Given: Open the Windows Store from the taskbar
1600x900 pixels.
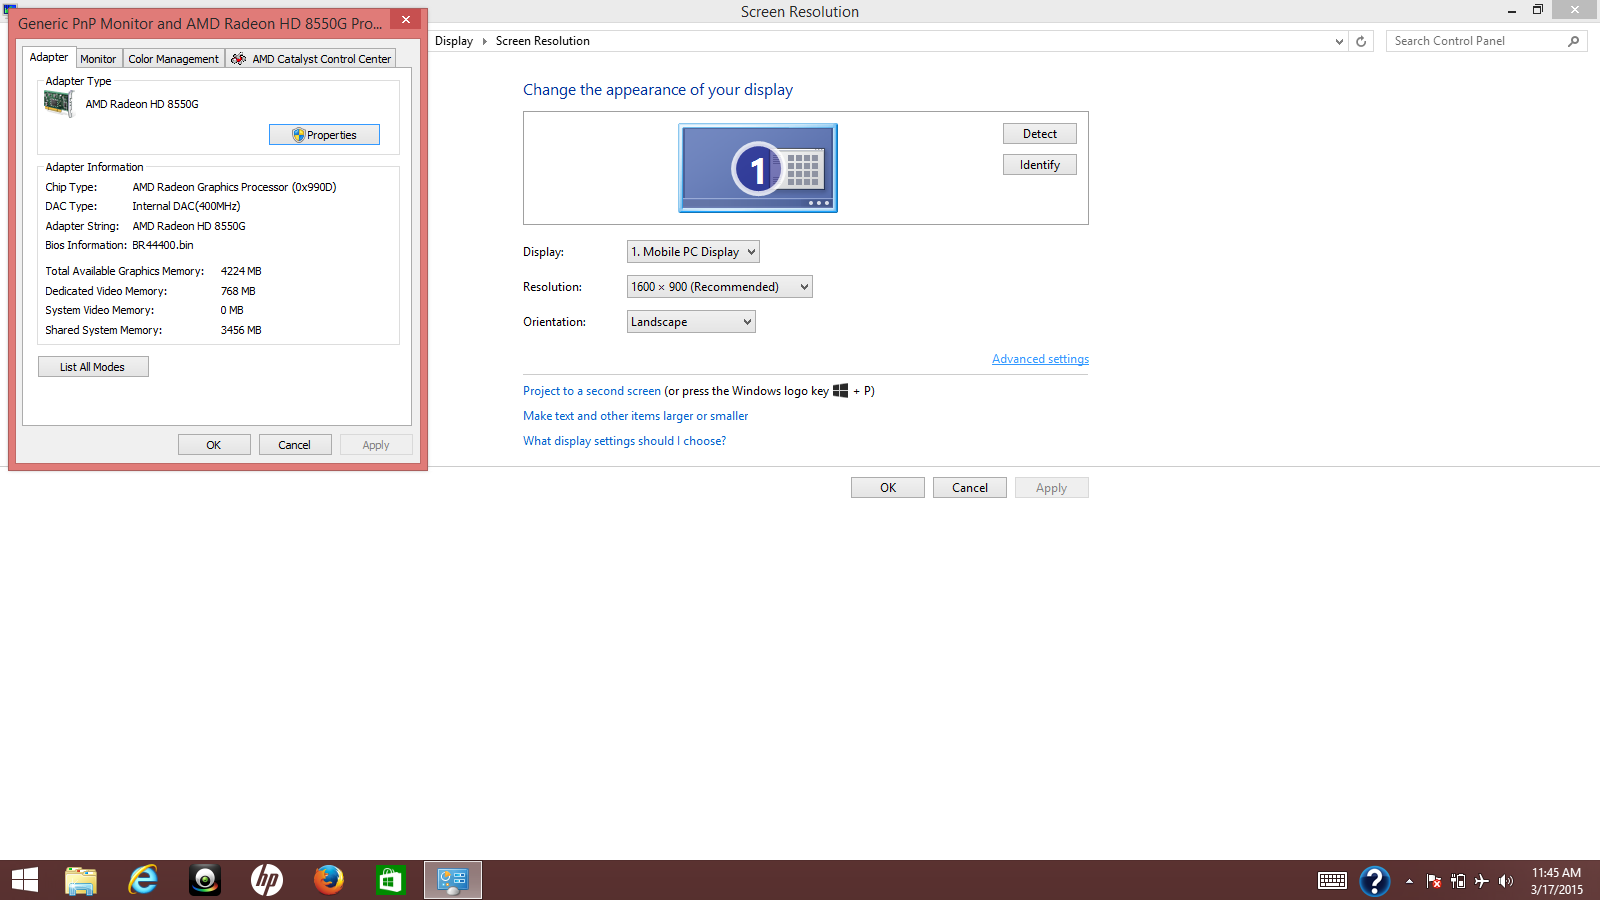Looking at the screenshot, I should tap(390, 880).
